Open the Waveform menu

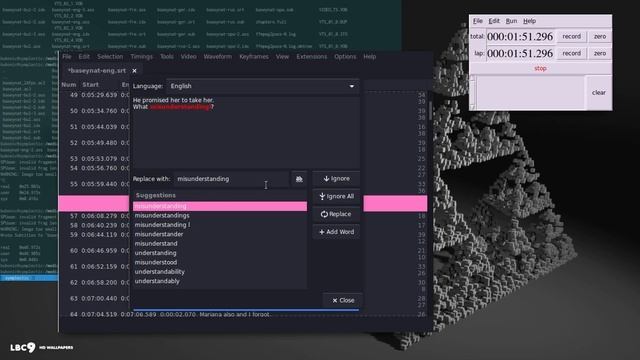tap(218, 57)
